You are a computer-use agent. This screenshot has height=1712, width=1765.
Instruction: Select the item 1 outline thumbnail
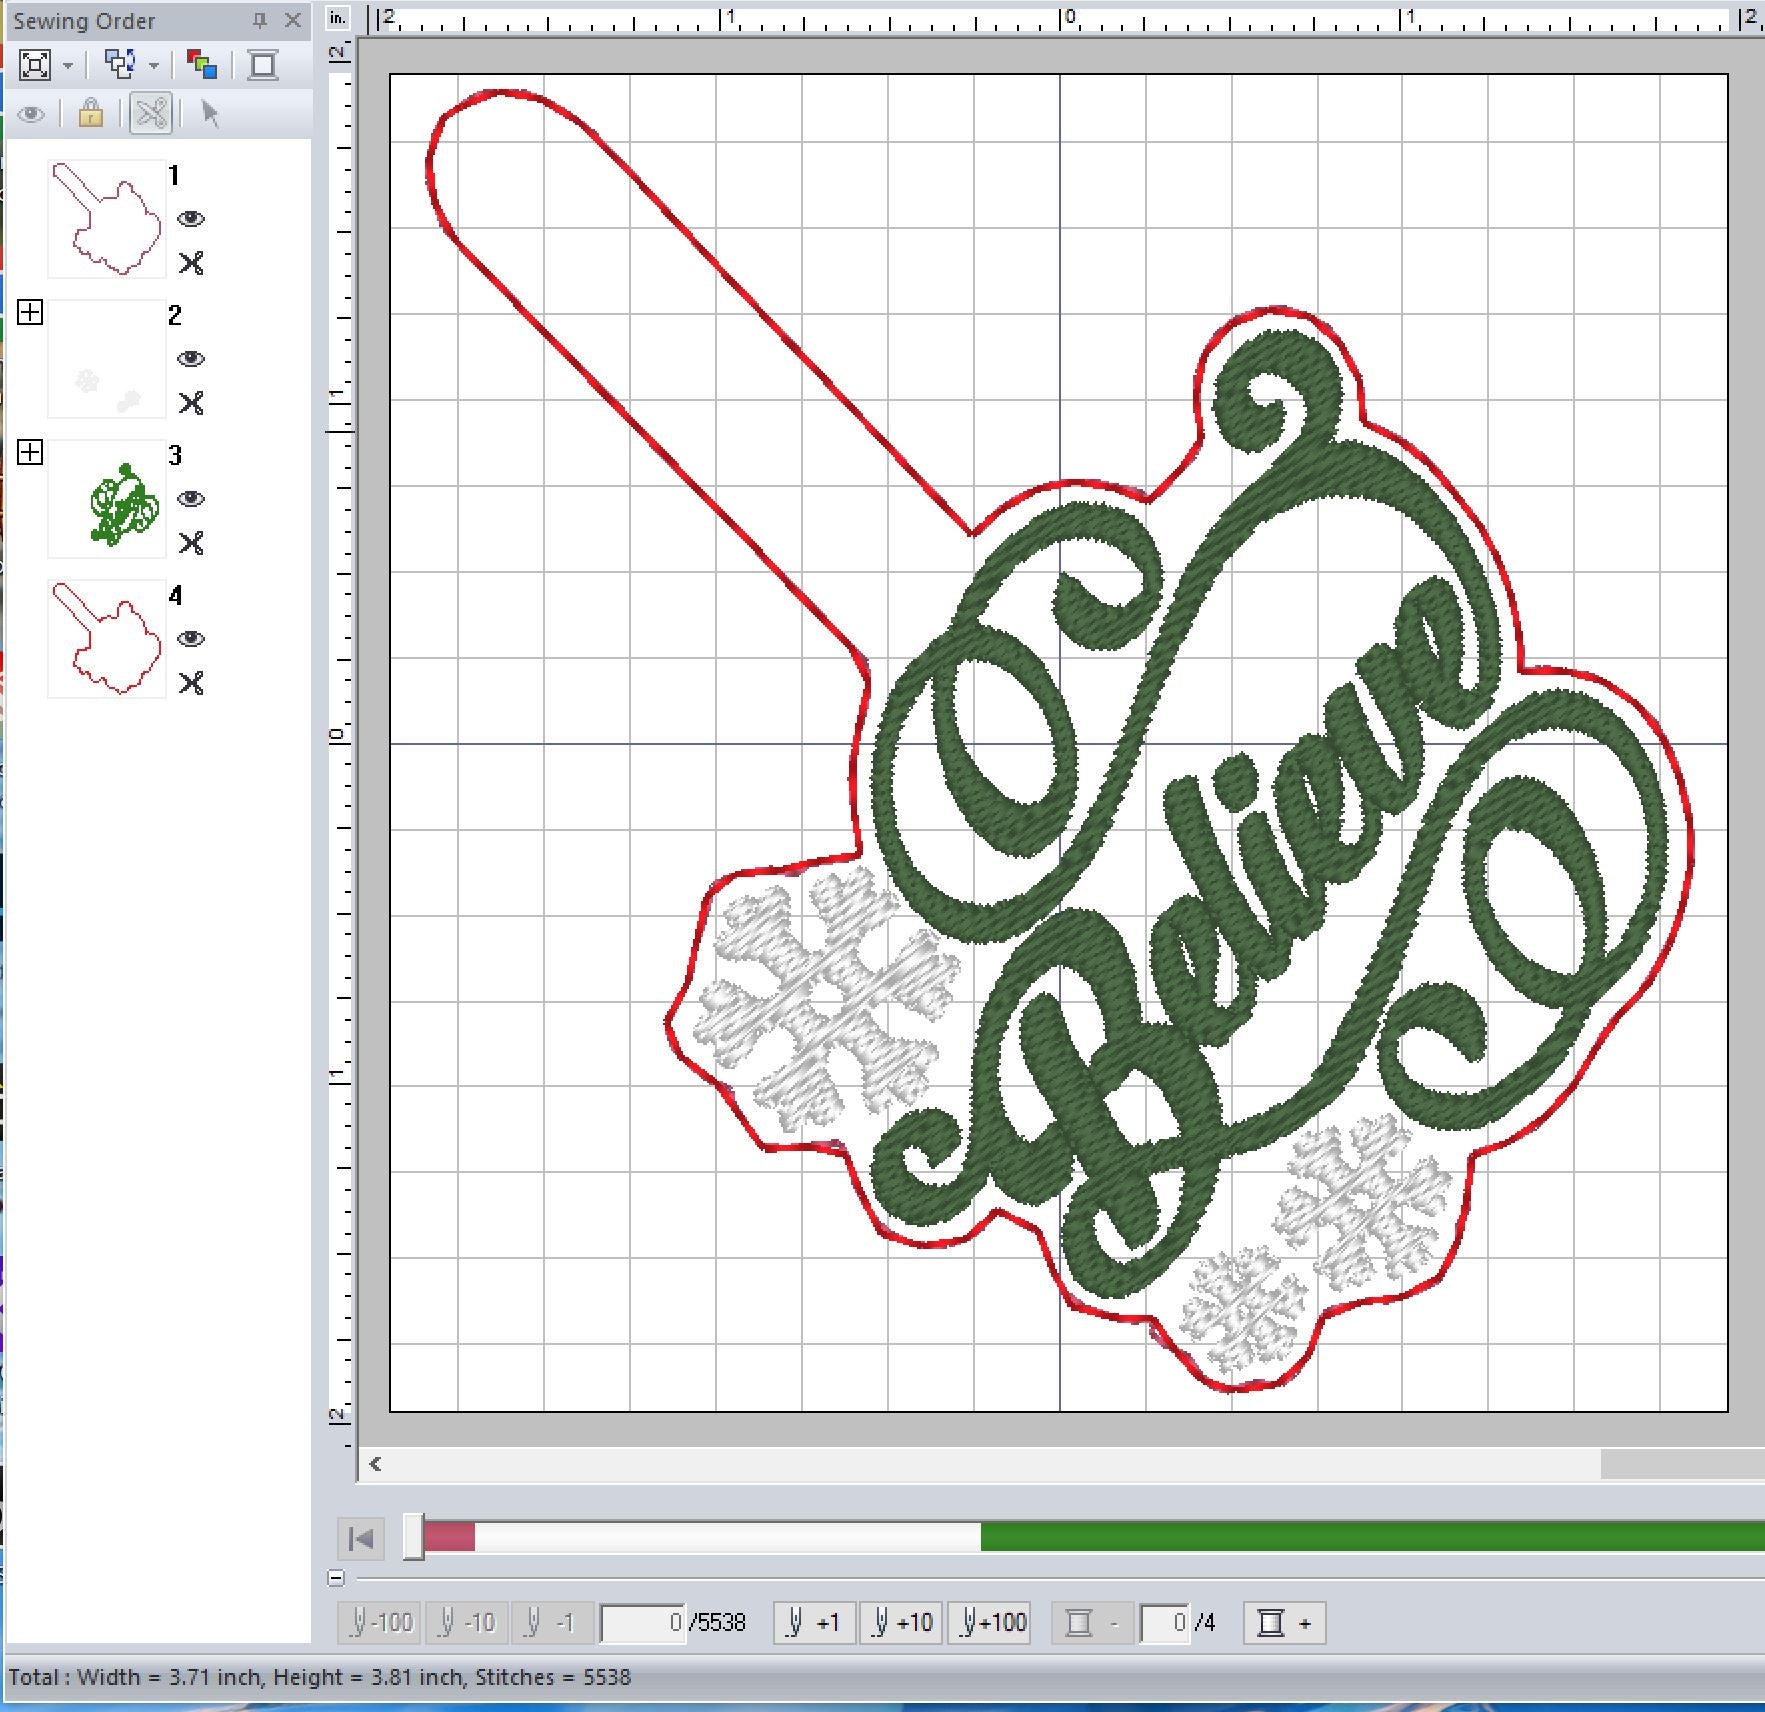pyautogui.click(x=107, y=219)
